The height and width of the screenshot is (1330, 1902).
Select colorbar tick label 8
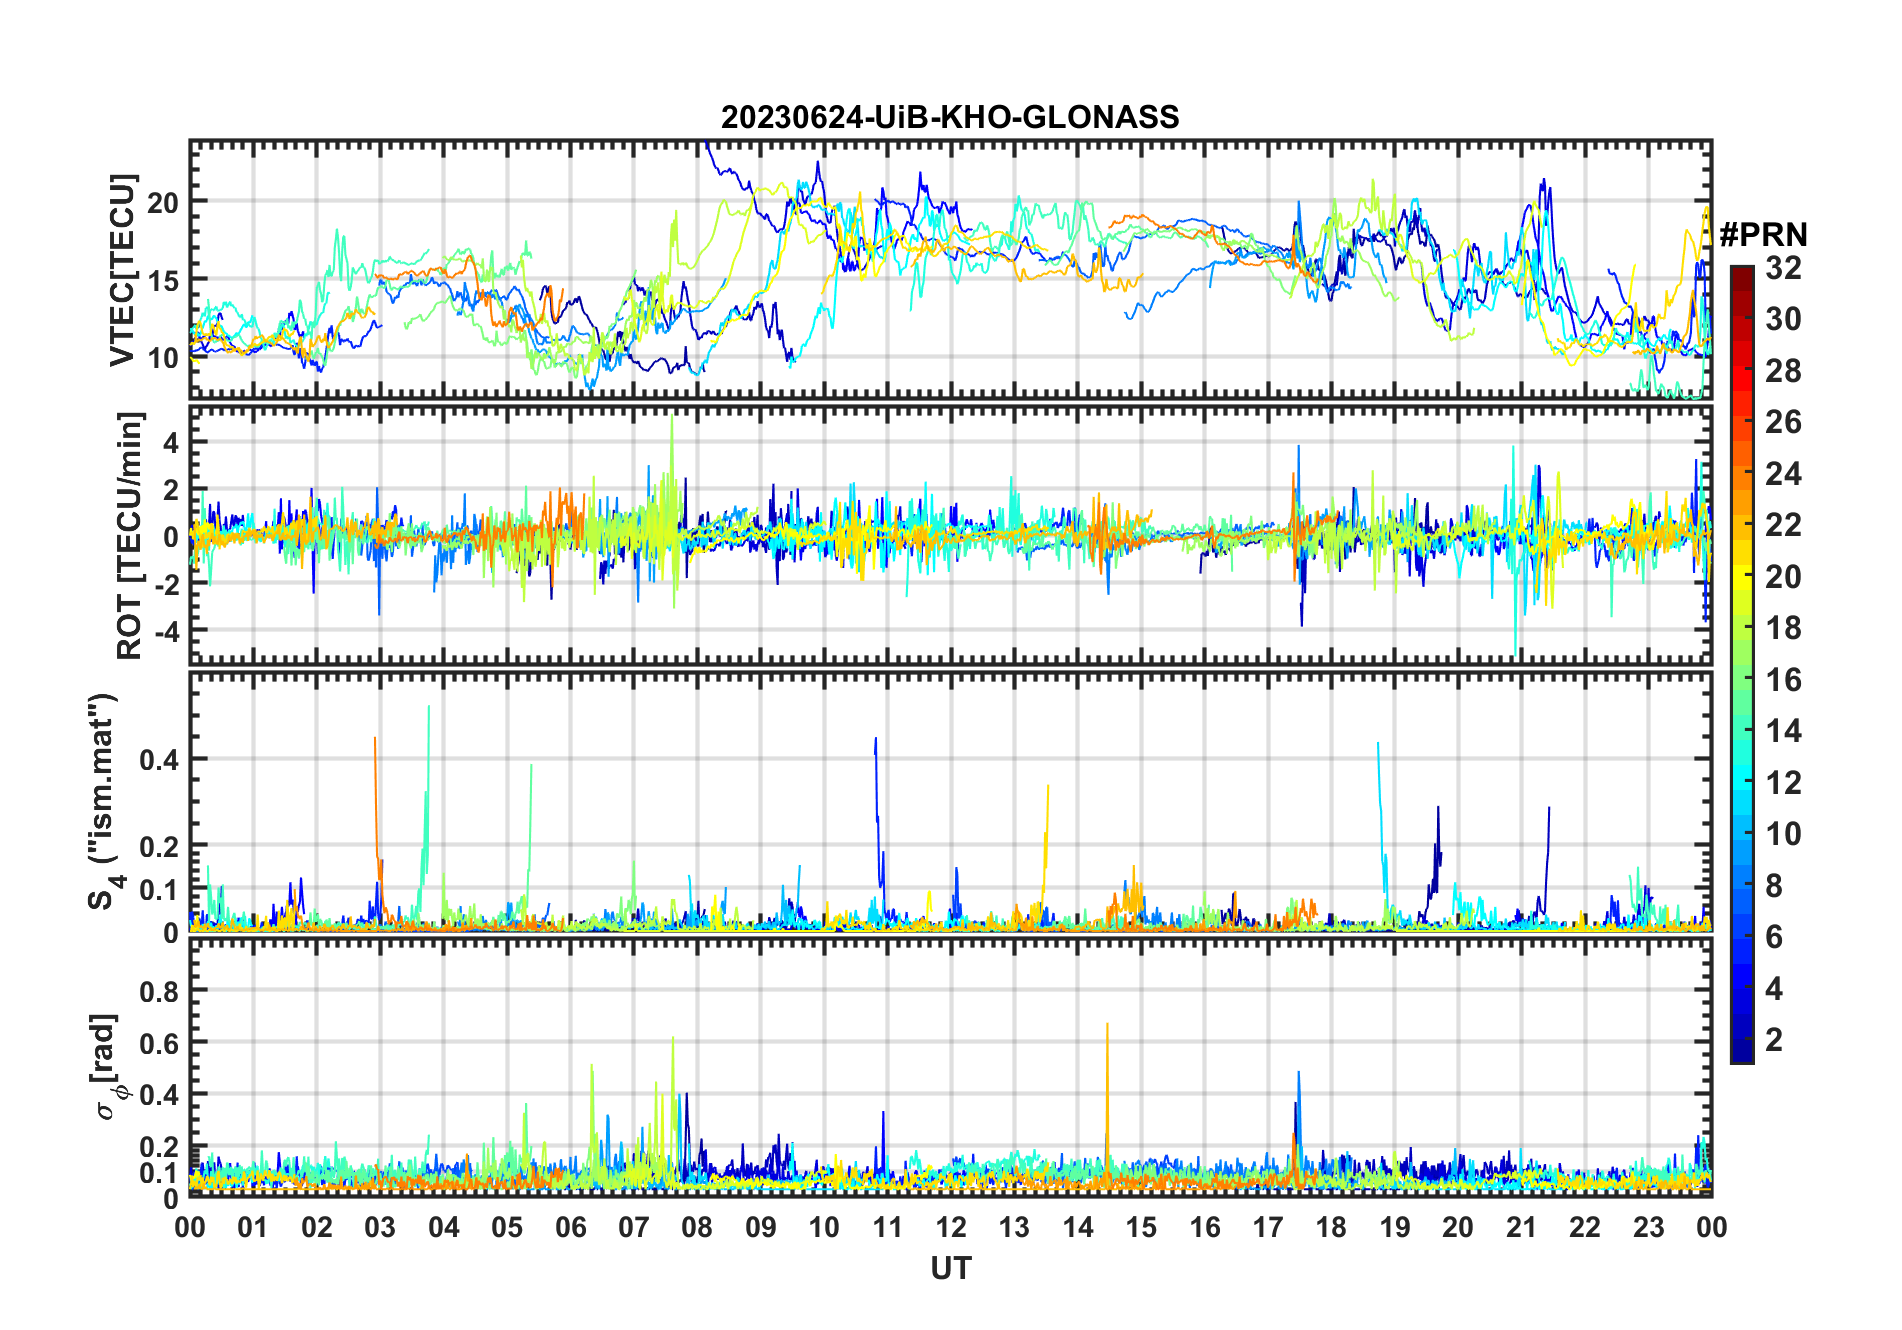tap(1774, 886)
